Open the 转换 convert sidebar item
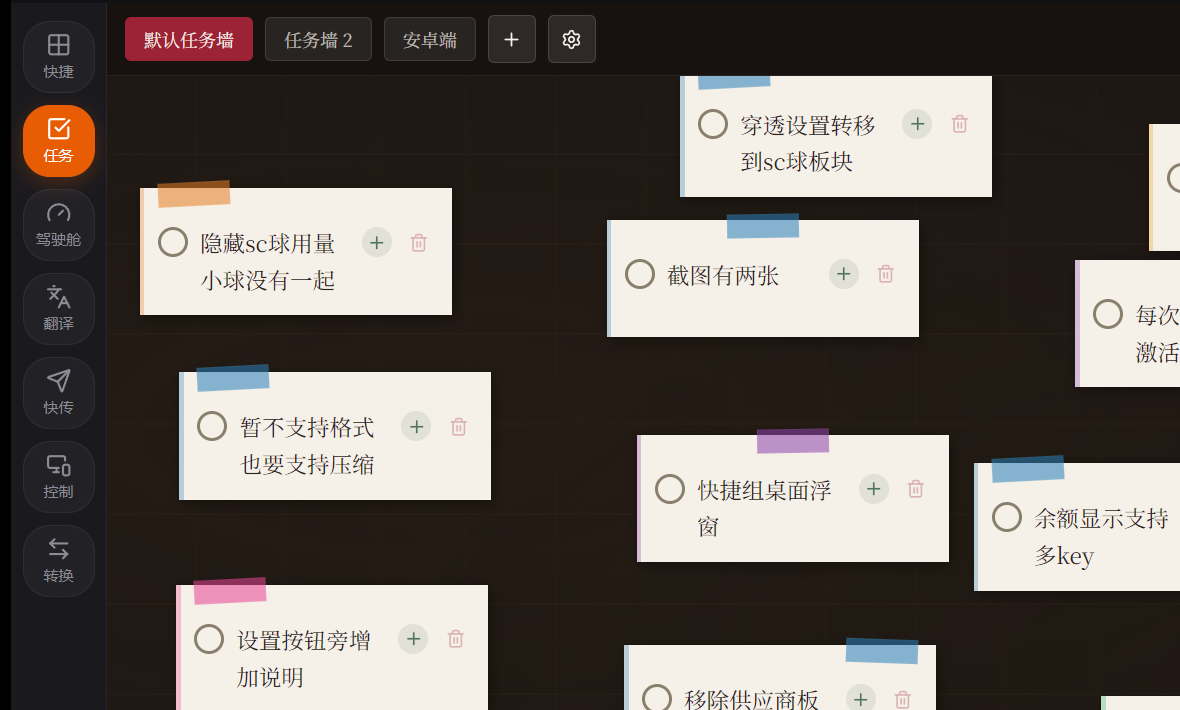 [59, 561]
